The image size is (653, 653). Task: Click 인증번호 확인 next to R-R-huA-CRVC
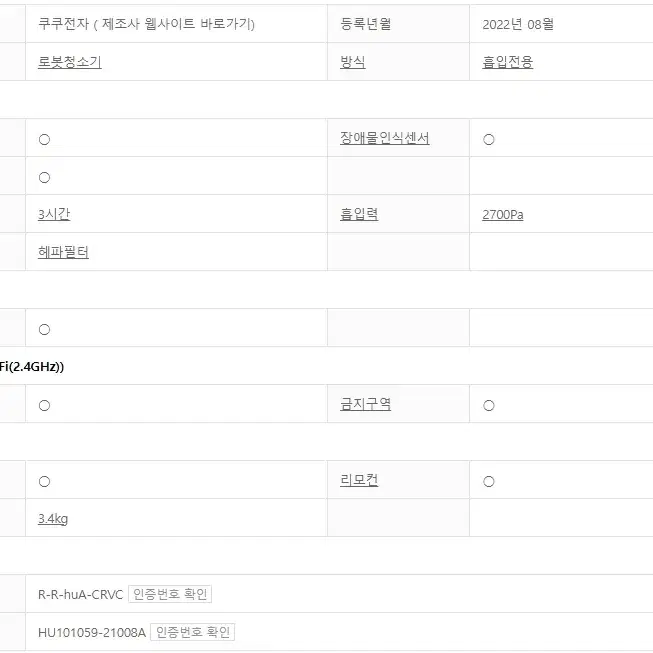[x=170, y=594]
